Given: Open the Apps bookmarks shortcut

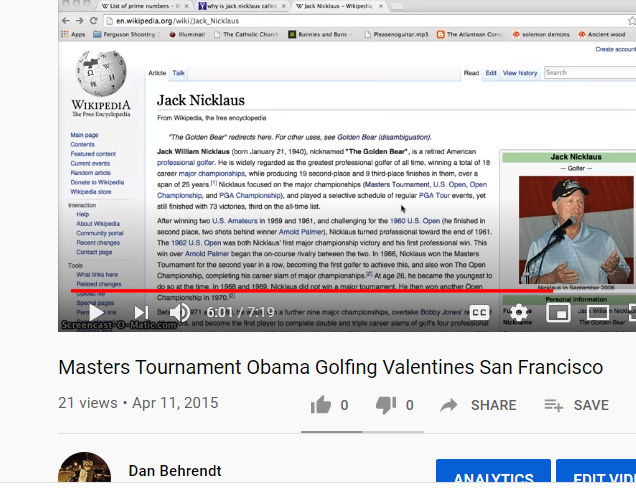Looking at the screenshot, I should (x=73, y=34).
